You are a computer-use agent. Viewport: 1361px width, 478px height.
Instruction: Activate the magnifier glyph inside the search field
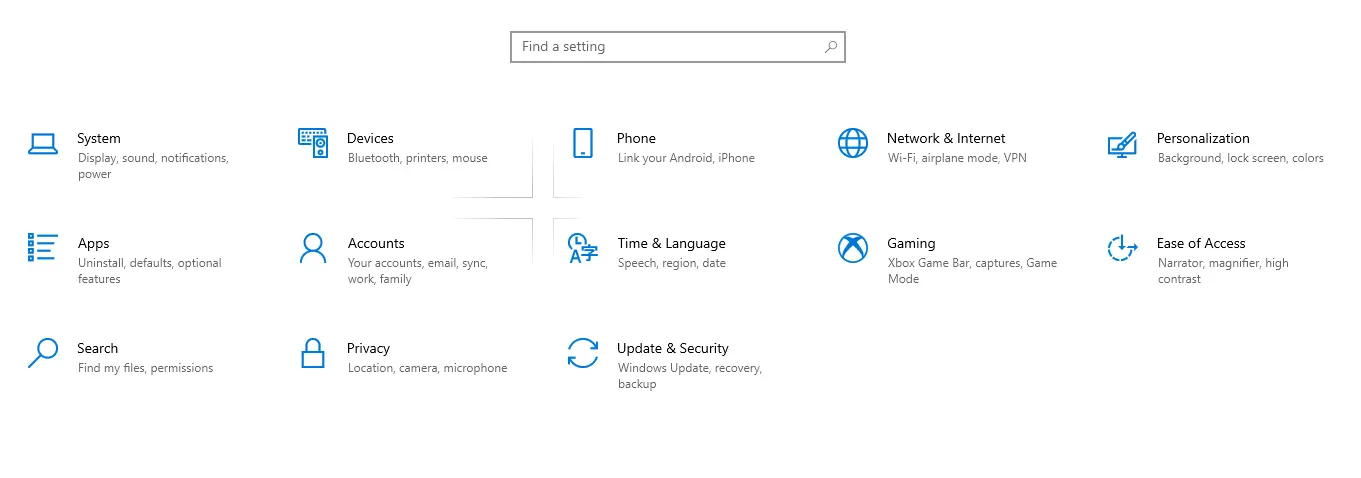coord(830,47)
